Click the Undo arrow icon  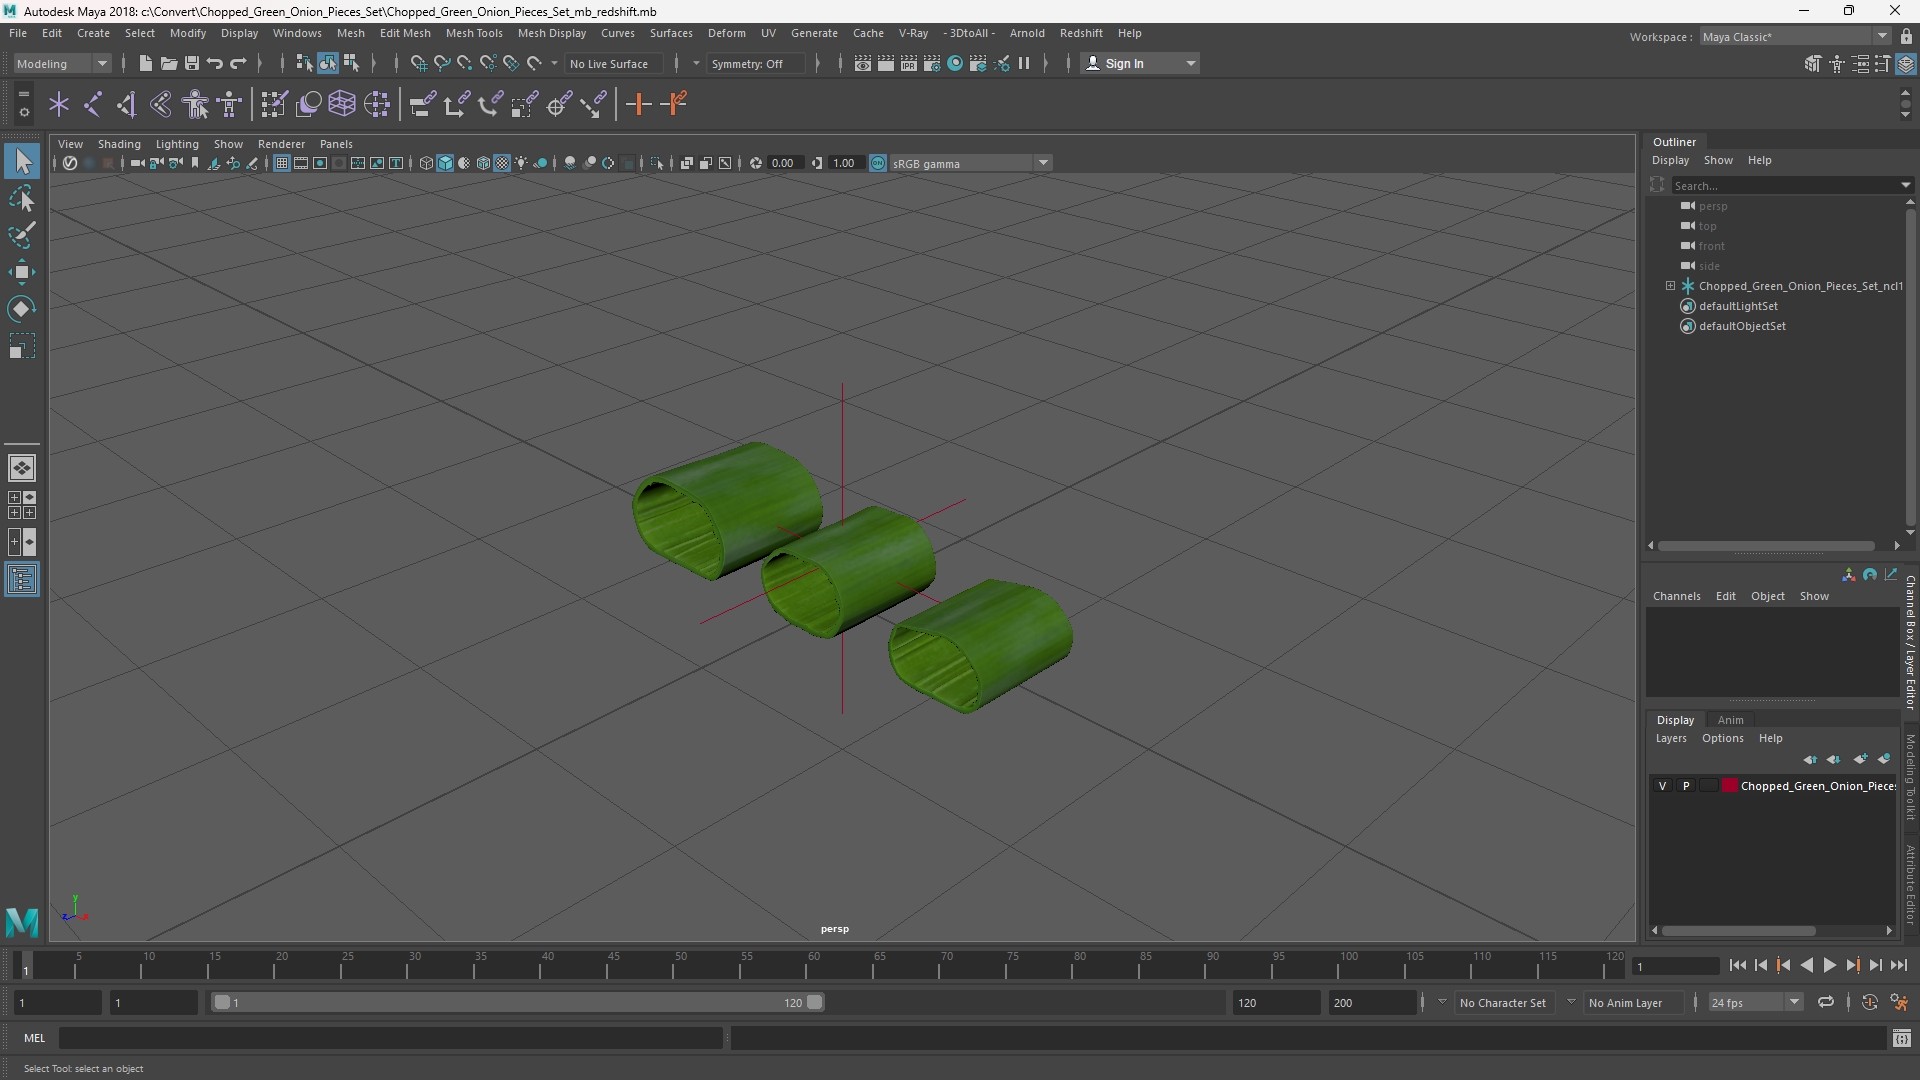215,63
